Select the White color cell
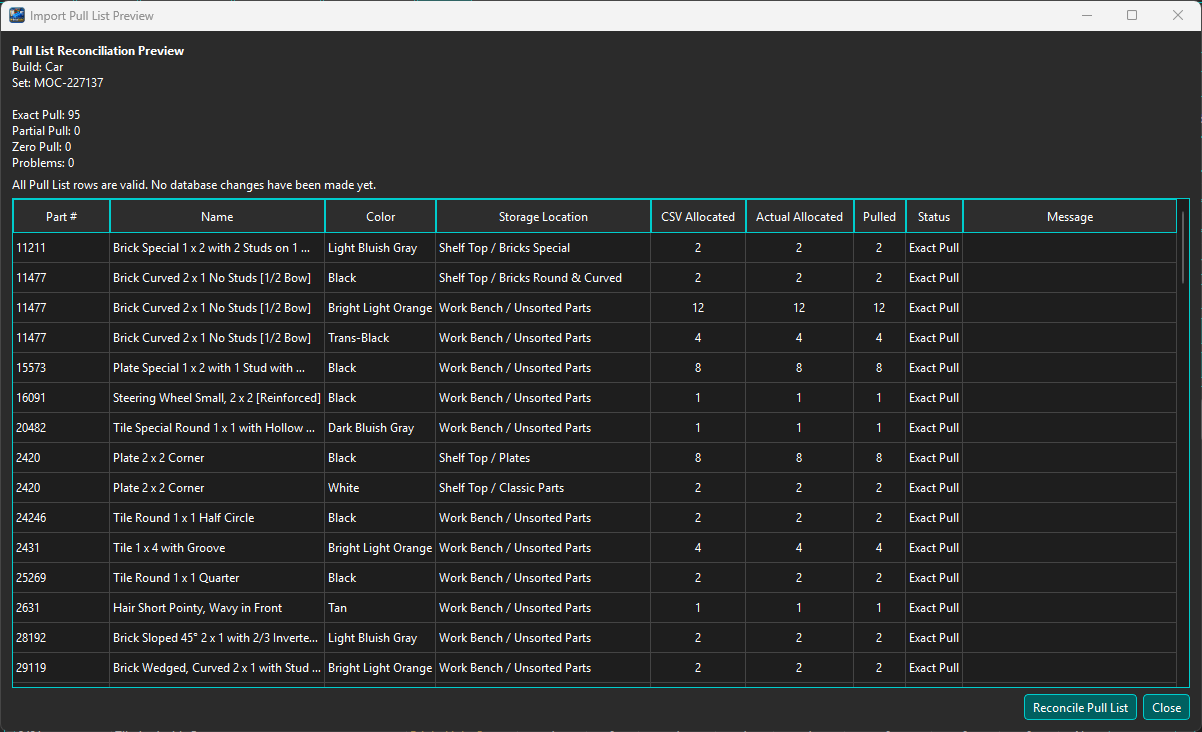This screenshot has height=732, width=1202. coord(381,488)
